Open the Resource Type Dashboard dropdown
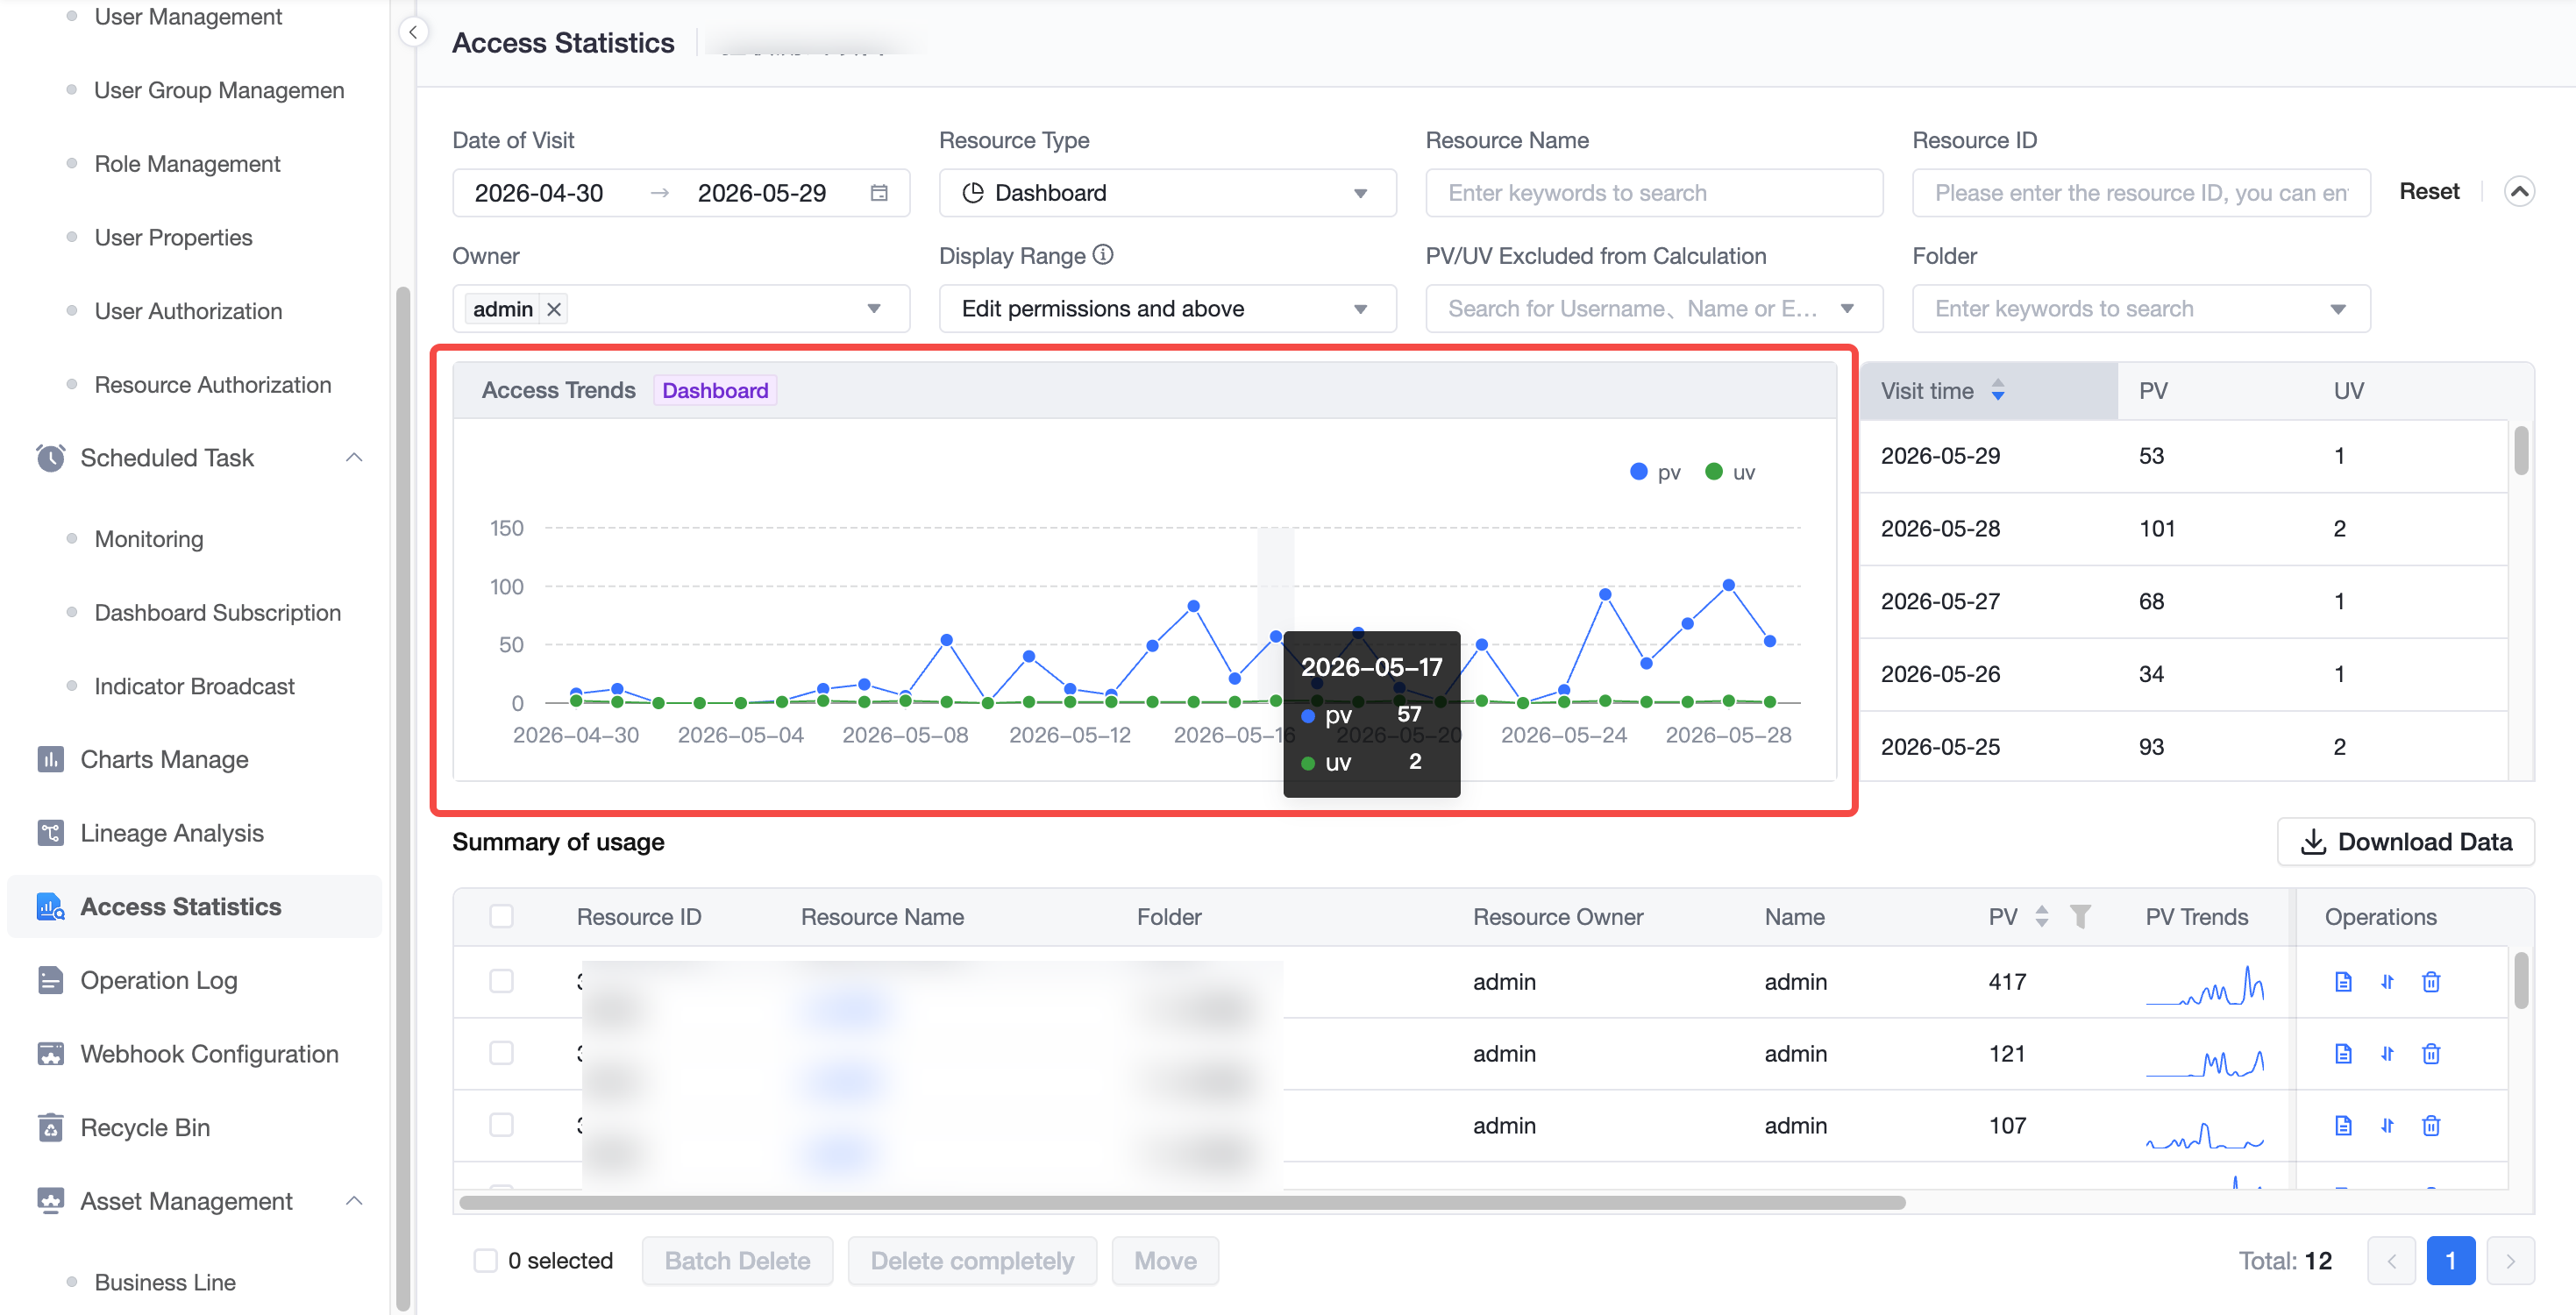 coord(1167,193)
